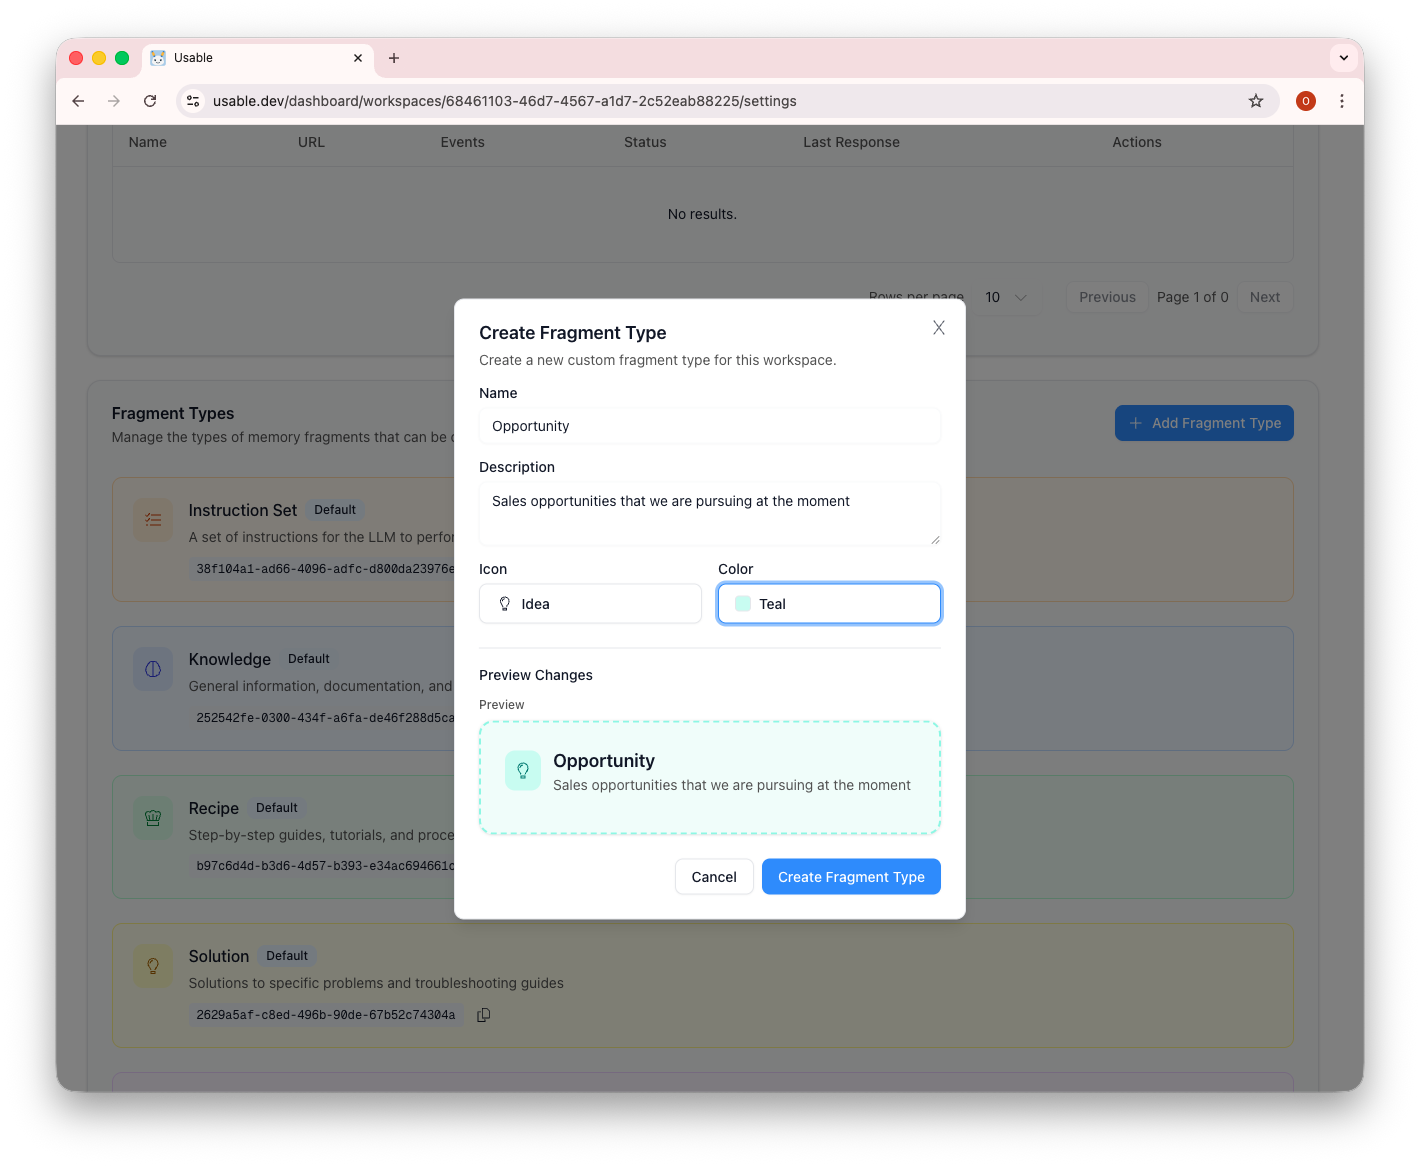The width and height of the screenshot is (1420, 1166).
Task: Click the Teal color swatch
Action: click(x=742, y=603)
